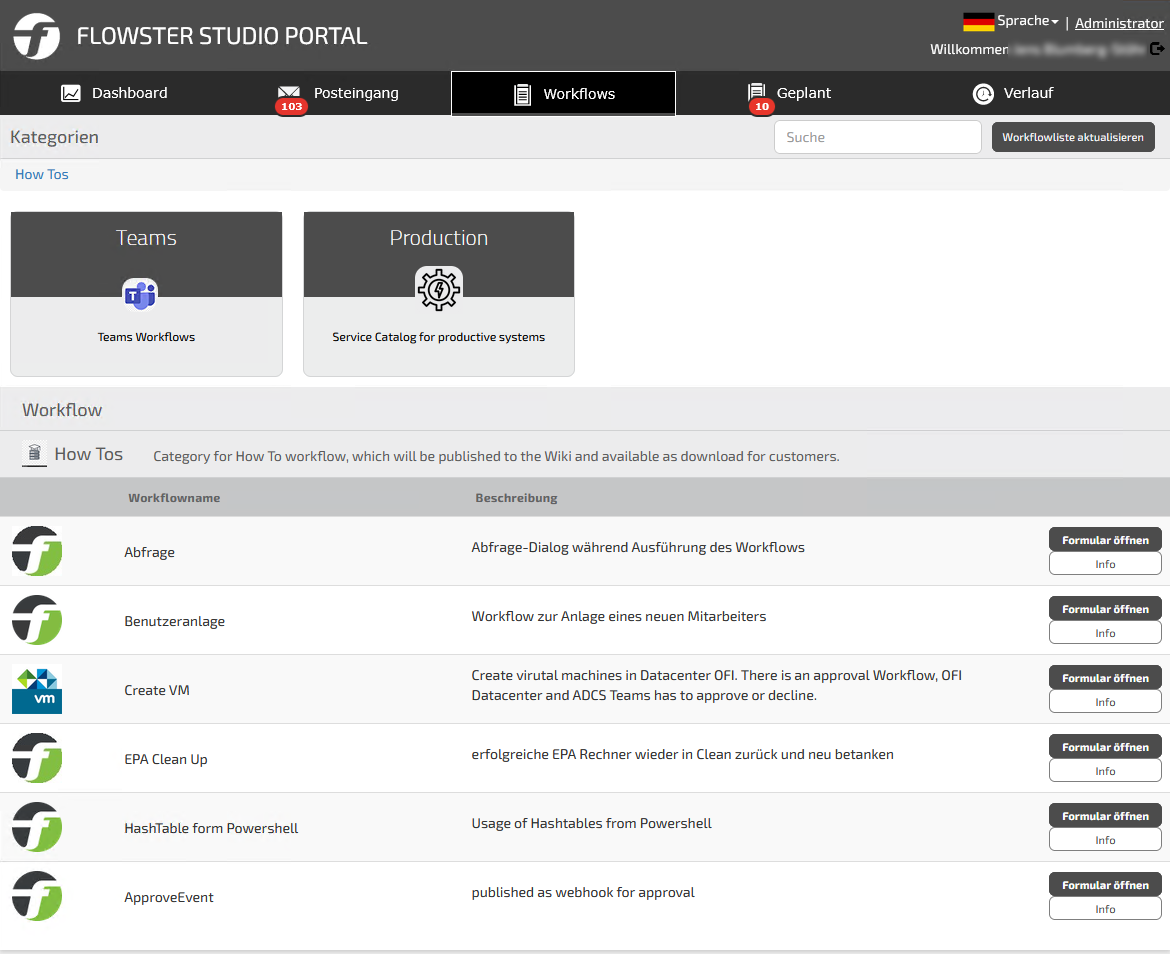
Task: Open form for Abfrage workflow
Action: click(1105, 540)
